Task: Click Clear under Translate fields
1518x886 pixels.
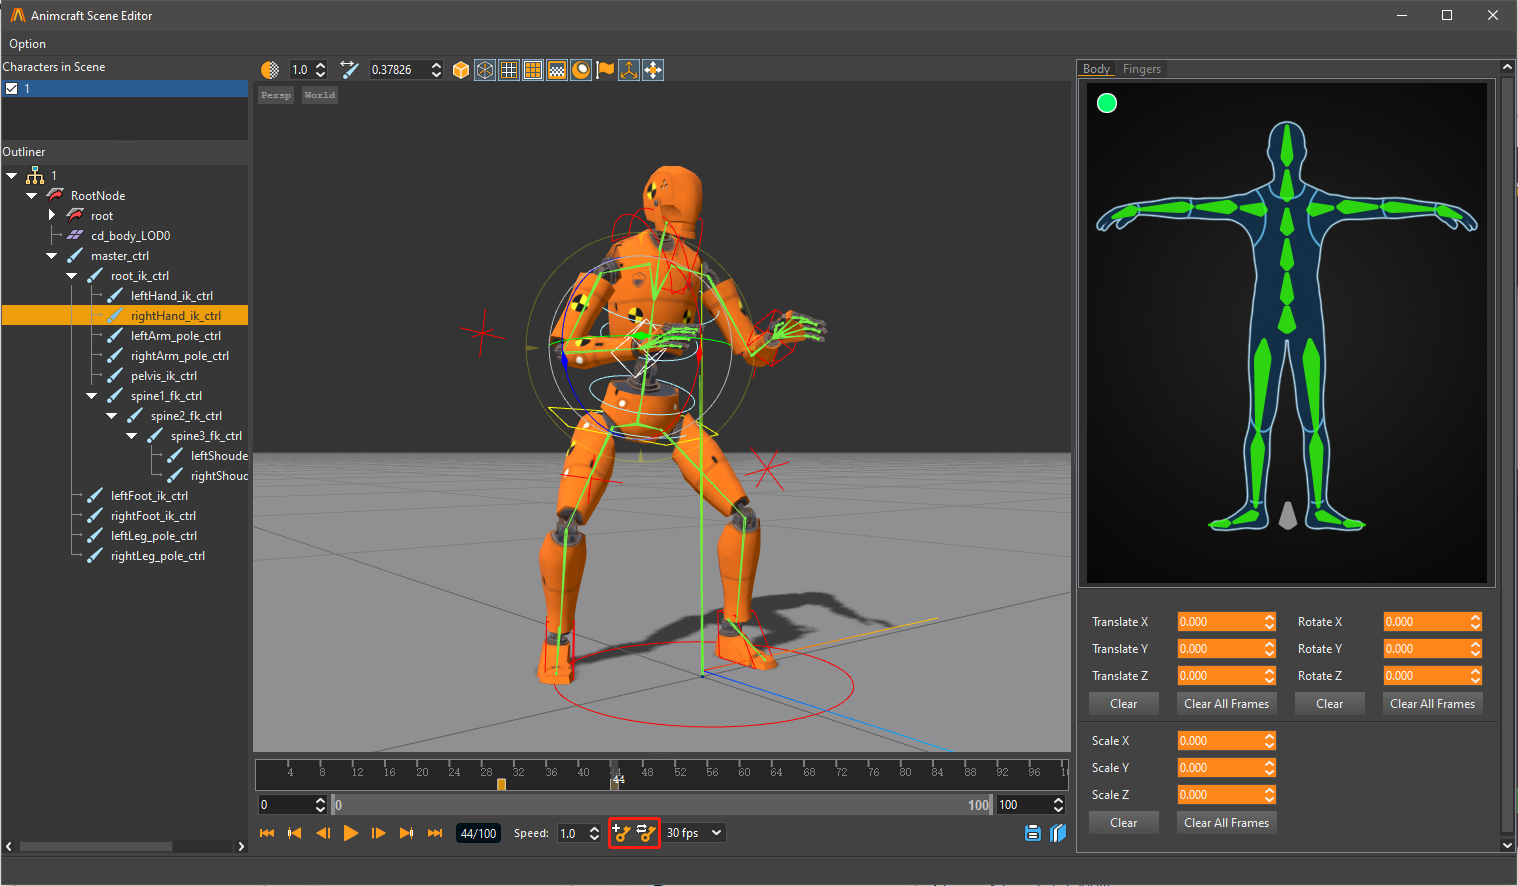Action: [x=1123, y=704]
